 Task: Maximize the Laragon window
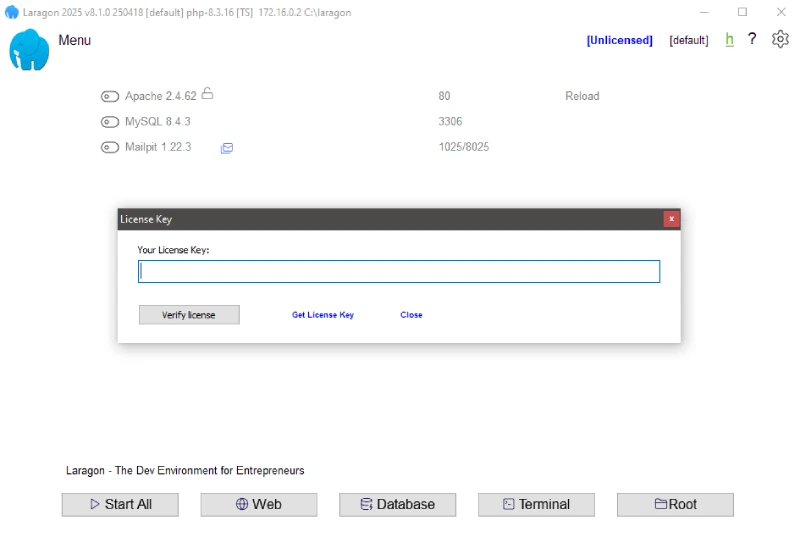click(742, 12)
